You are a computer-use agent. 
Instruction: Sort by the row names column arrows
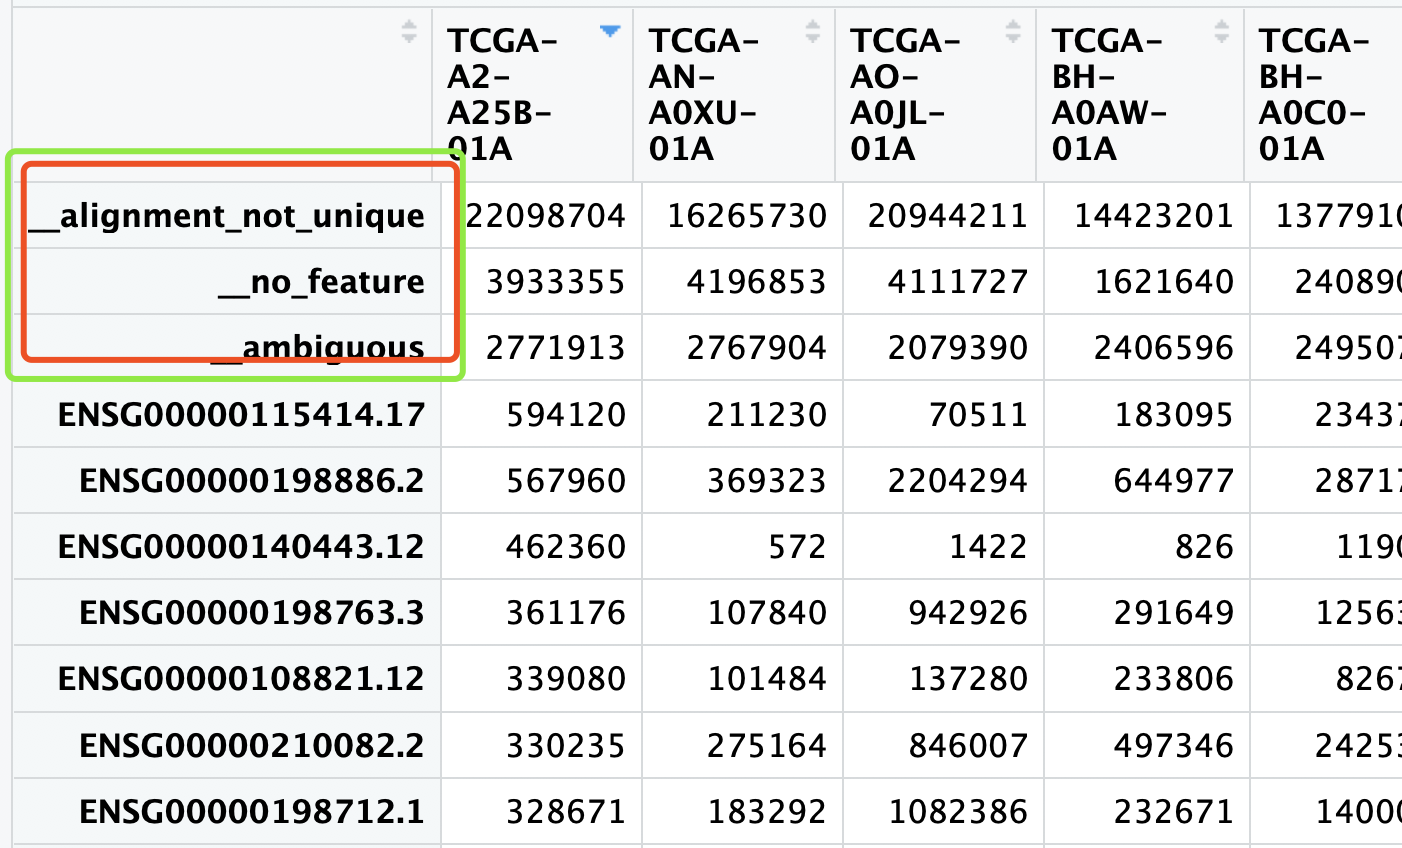click(409, 31)
